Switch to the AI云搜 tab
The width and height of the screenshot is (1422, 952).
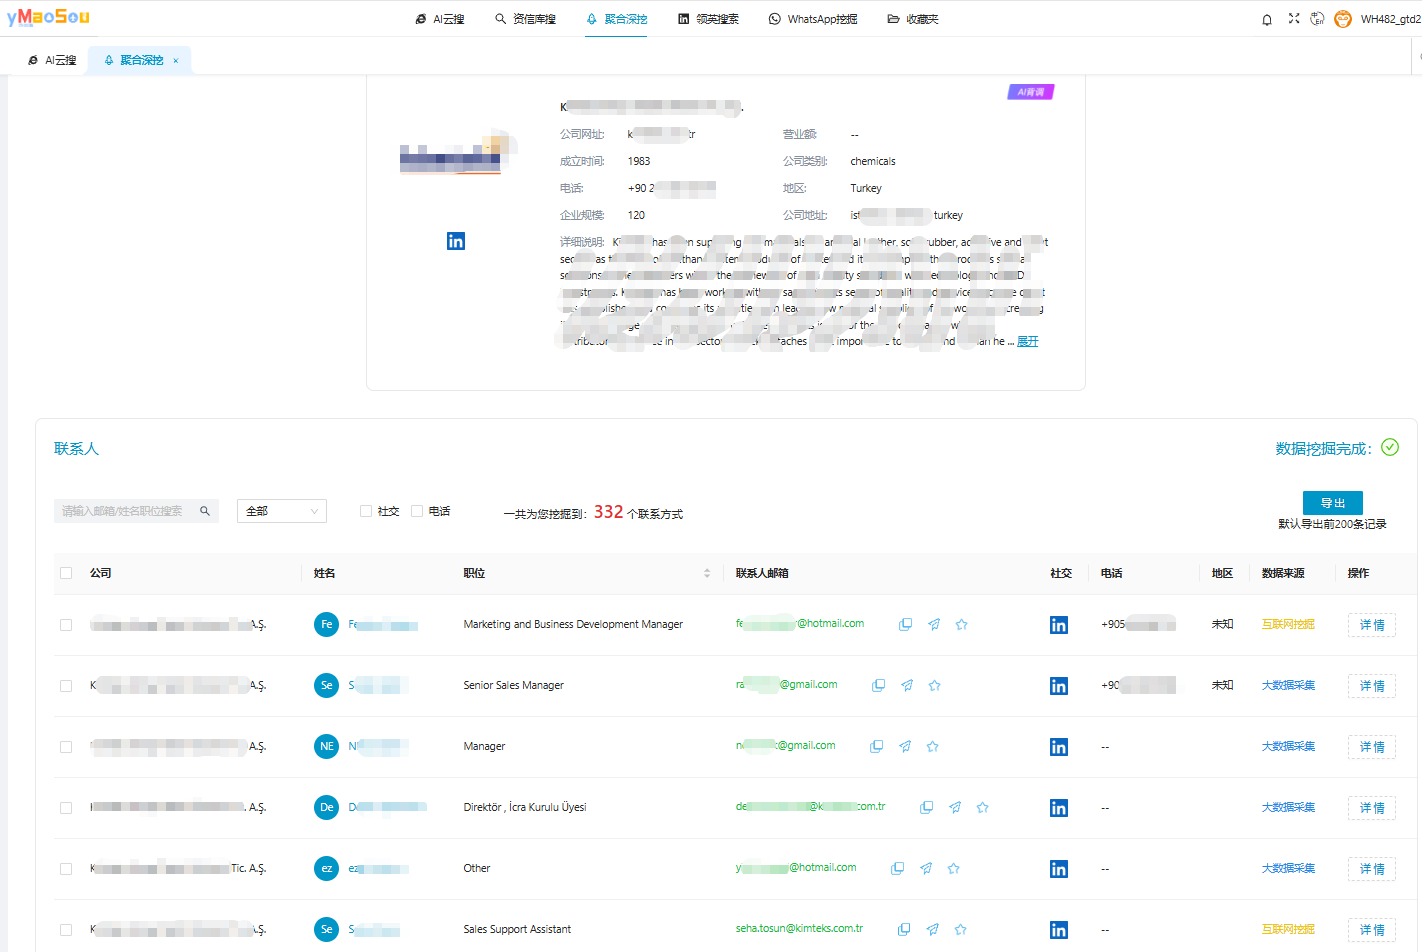pos(53,60)
